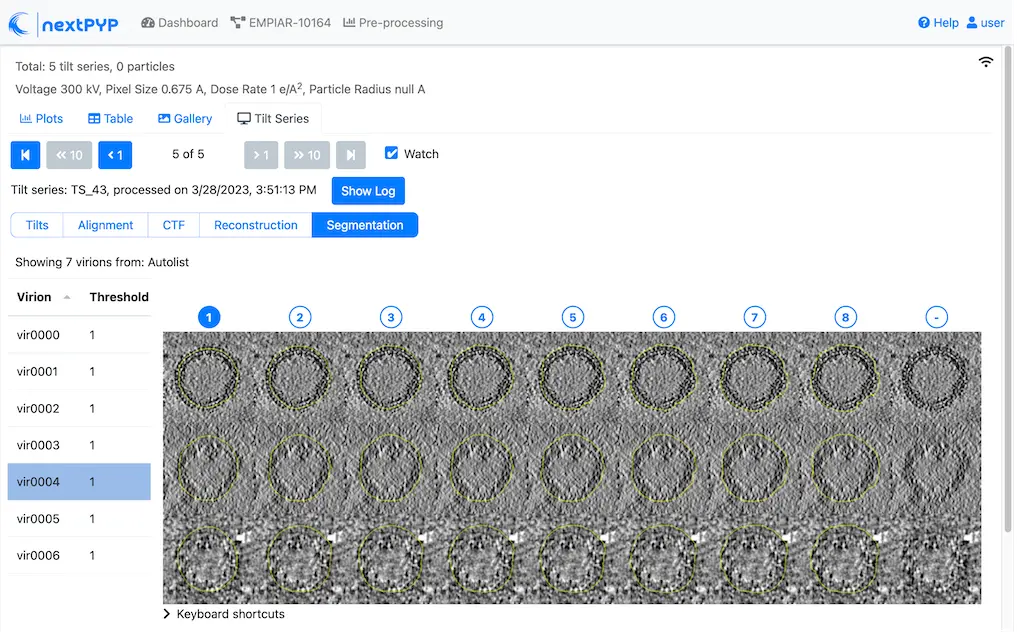Select threshold column number 6
The width and height of the screenshot is (1024, 638).
click(663, 317)
